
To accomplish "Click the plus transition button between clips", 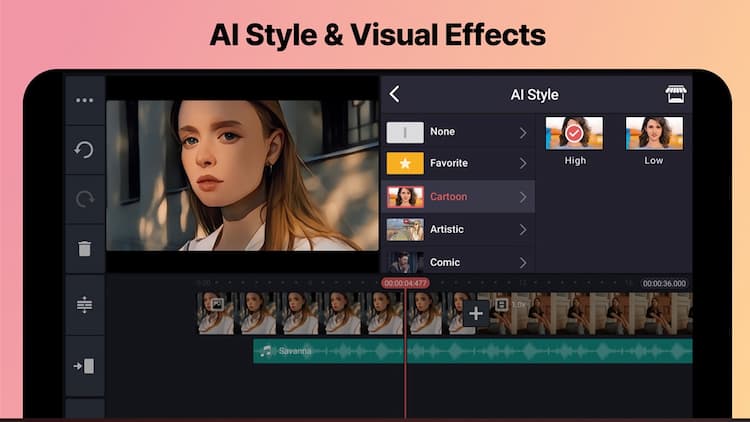I will pos(476,313).
